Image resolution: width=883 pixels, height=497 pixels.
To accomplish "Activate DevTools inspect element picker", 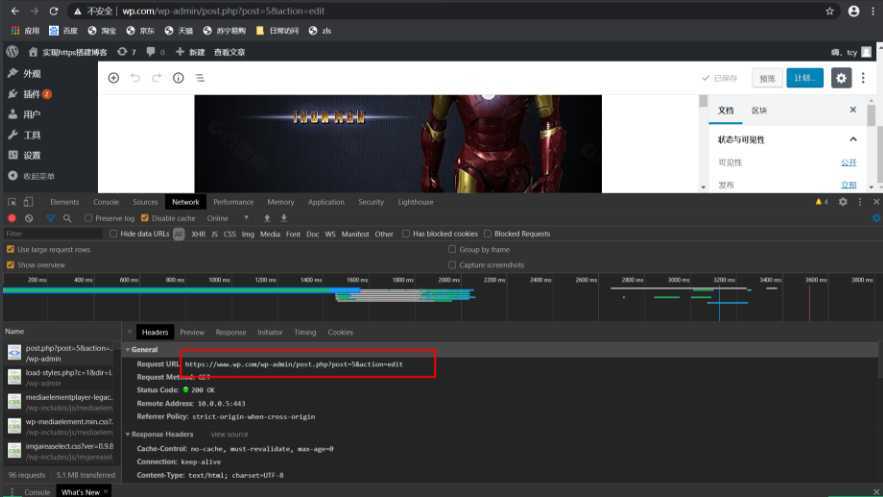I will (12, 202).
